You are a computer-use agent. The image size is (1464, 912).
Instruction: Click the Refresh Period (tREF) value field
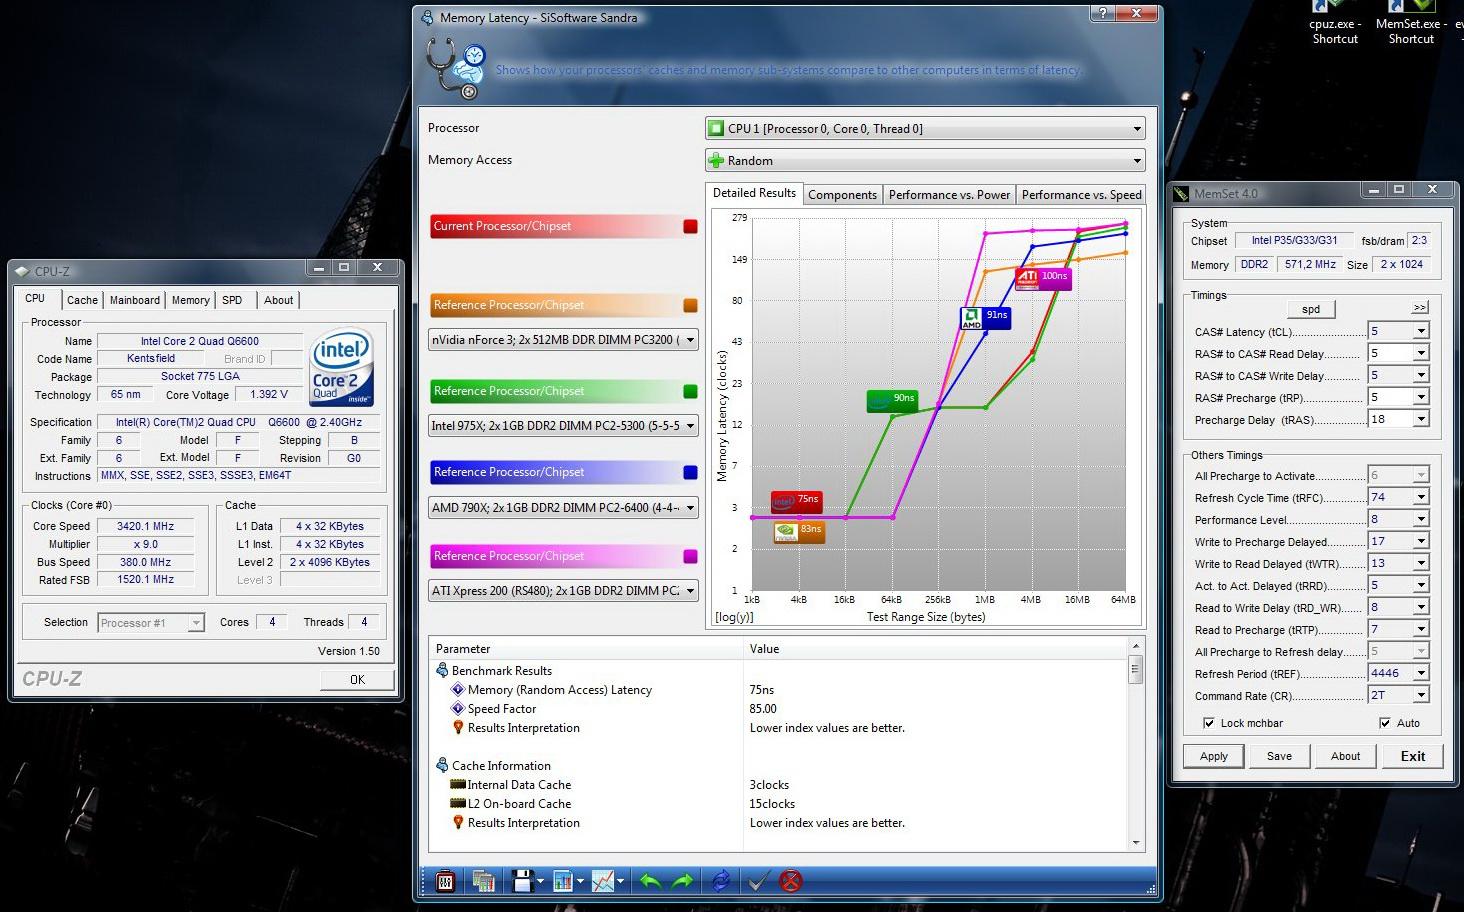(x=1389, y=673)
